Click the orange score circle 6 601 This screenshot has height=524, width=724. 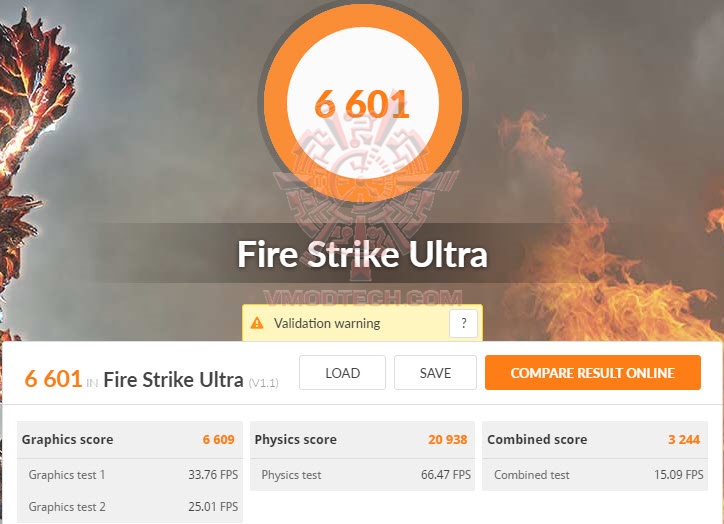[363, 102]
